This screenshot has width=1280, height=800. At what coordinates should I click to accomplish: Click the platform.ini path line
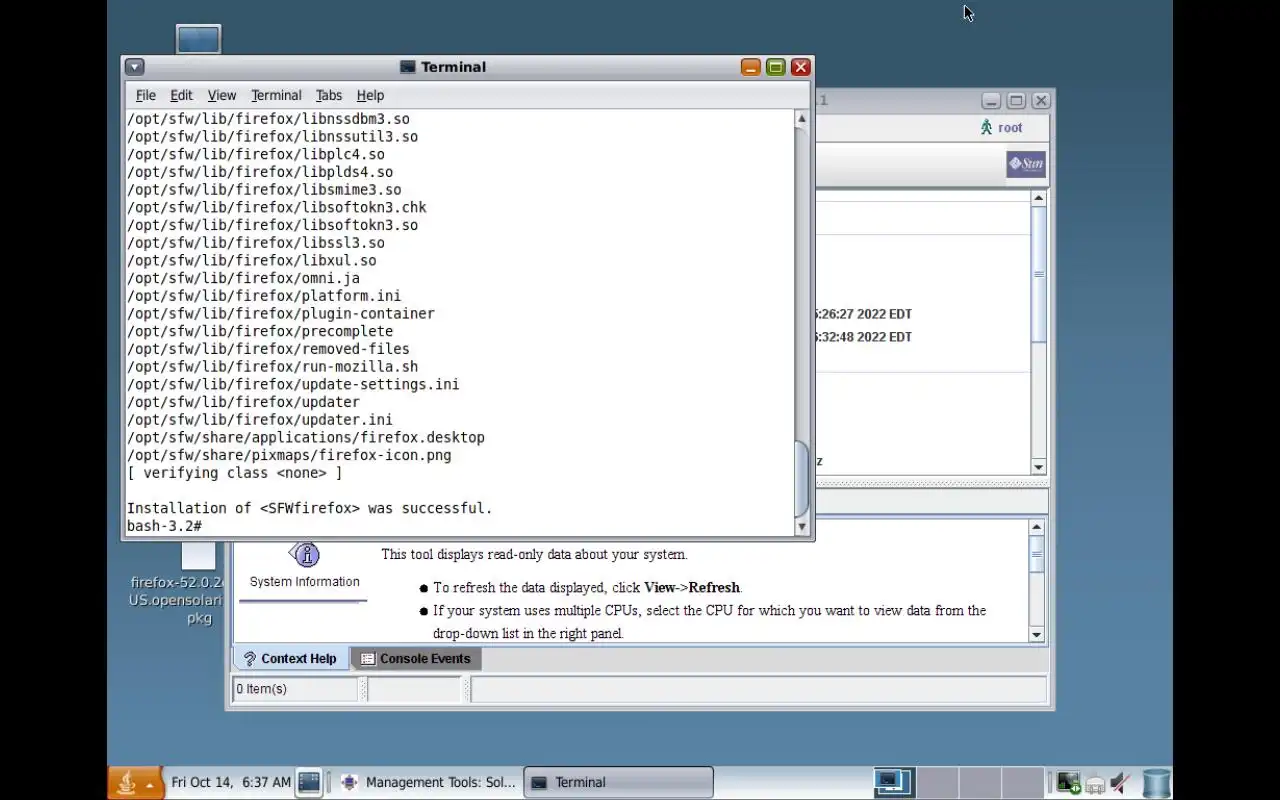click(x=264, y=296)
